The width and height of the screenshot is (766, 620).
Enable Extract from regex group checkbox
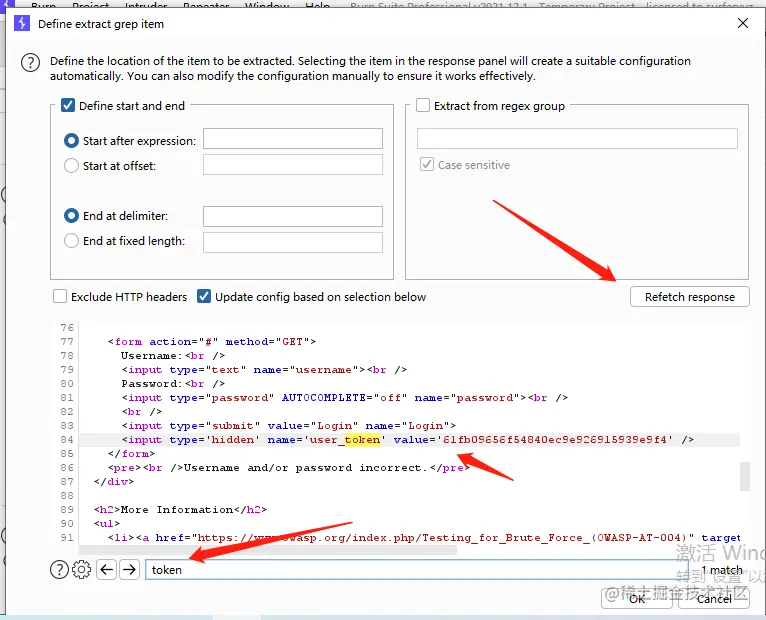coord(423,106)
